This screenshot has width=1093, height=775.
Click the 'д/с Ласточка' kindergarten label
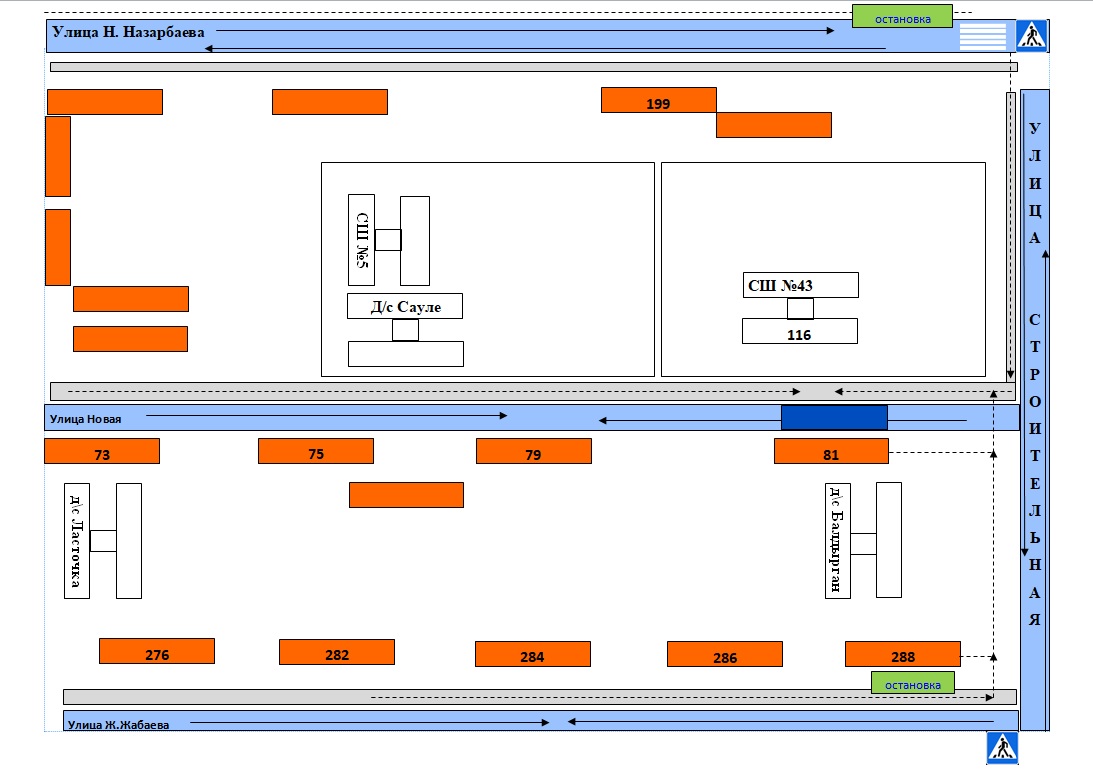coord(77,541)
